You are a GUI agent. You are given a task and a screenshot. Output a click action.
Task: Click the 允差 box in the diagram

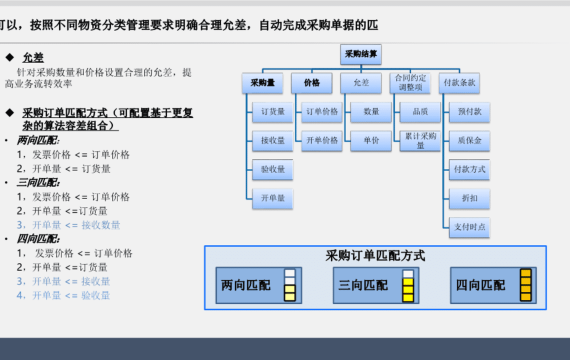pyautogui.click(x=361, y=83)
